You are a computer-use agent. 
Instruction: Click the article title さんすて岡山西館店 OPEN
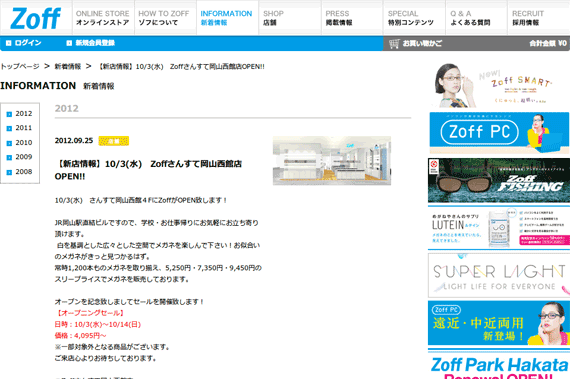(x=148, y=170)
